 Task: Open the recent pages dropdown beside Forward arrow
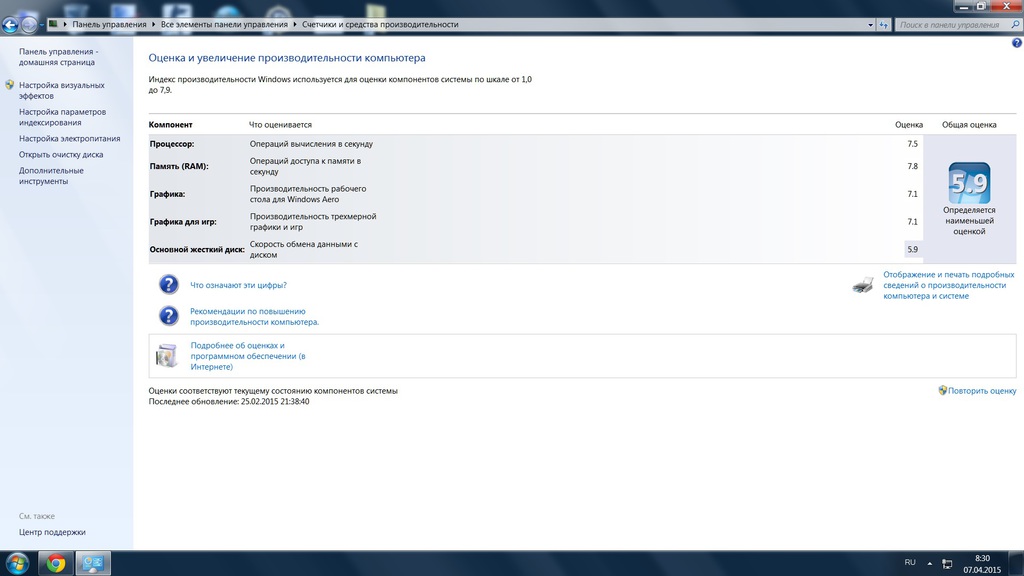point(42,25)
